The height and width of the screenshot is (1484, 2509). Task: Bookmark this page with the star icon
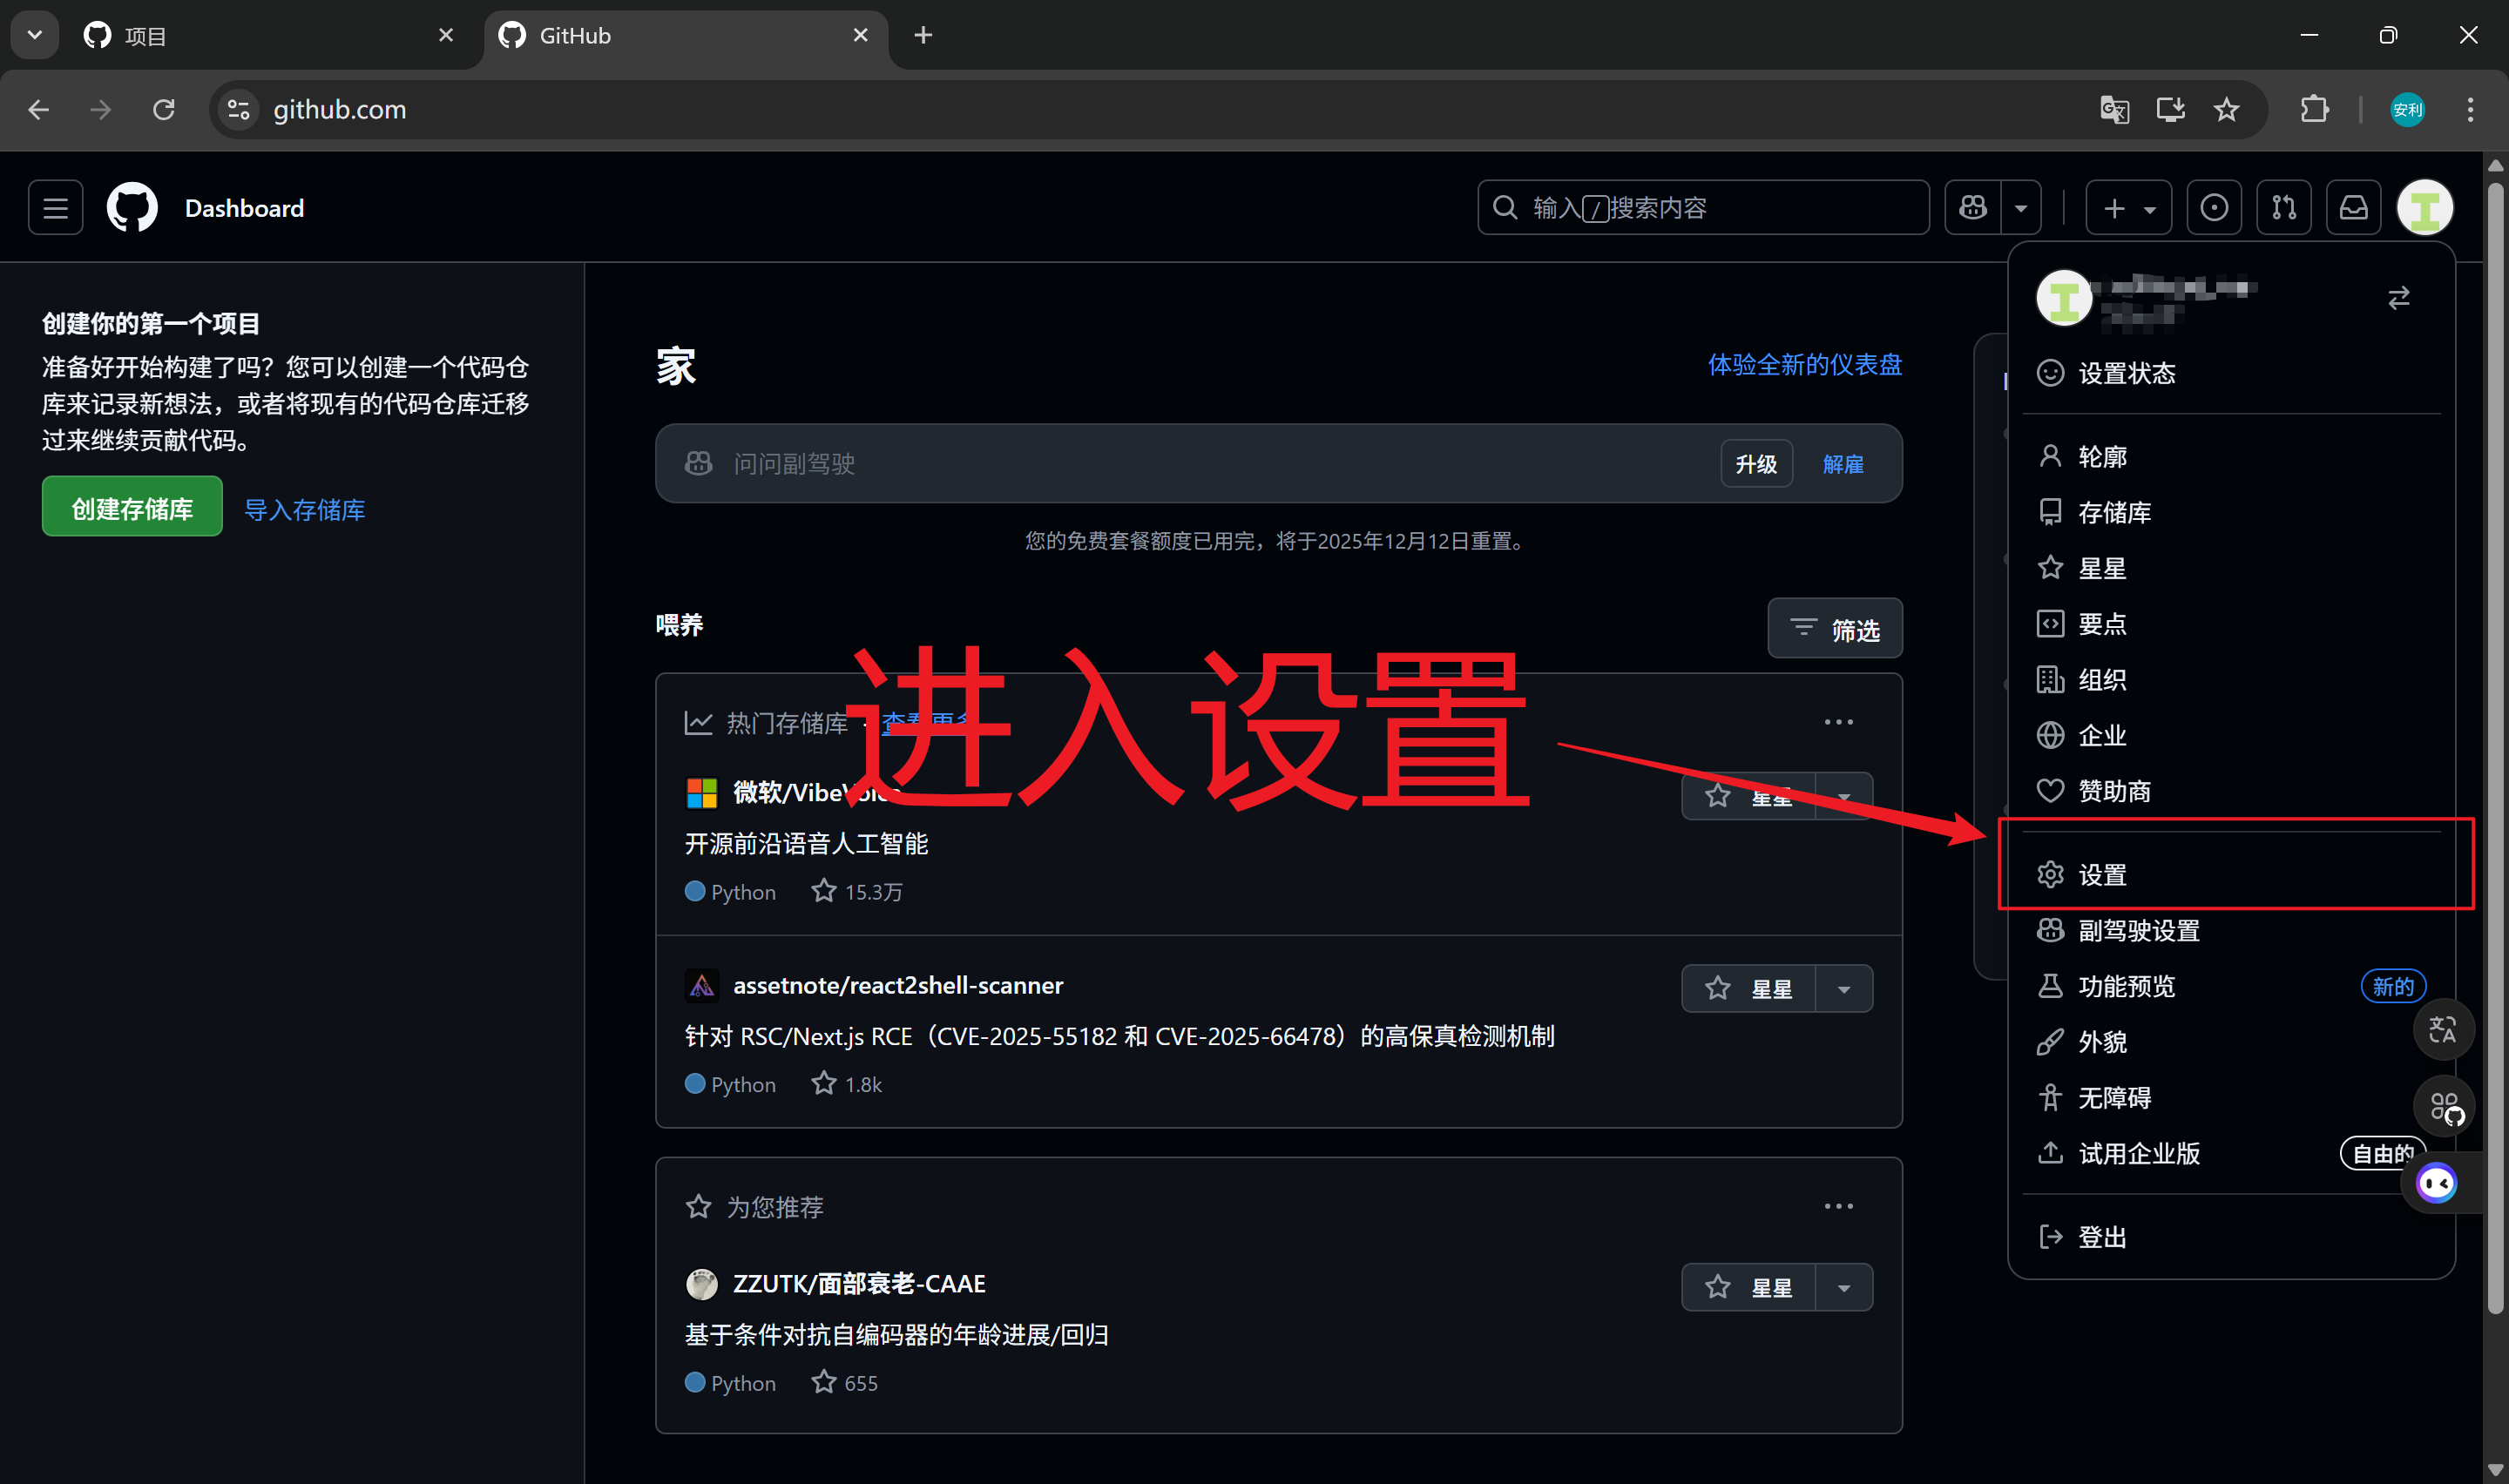point(2226,109)
